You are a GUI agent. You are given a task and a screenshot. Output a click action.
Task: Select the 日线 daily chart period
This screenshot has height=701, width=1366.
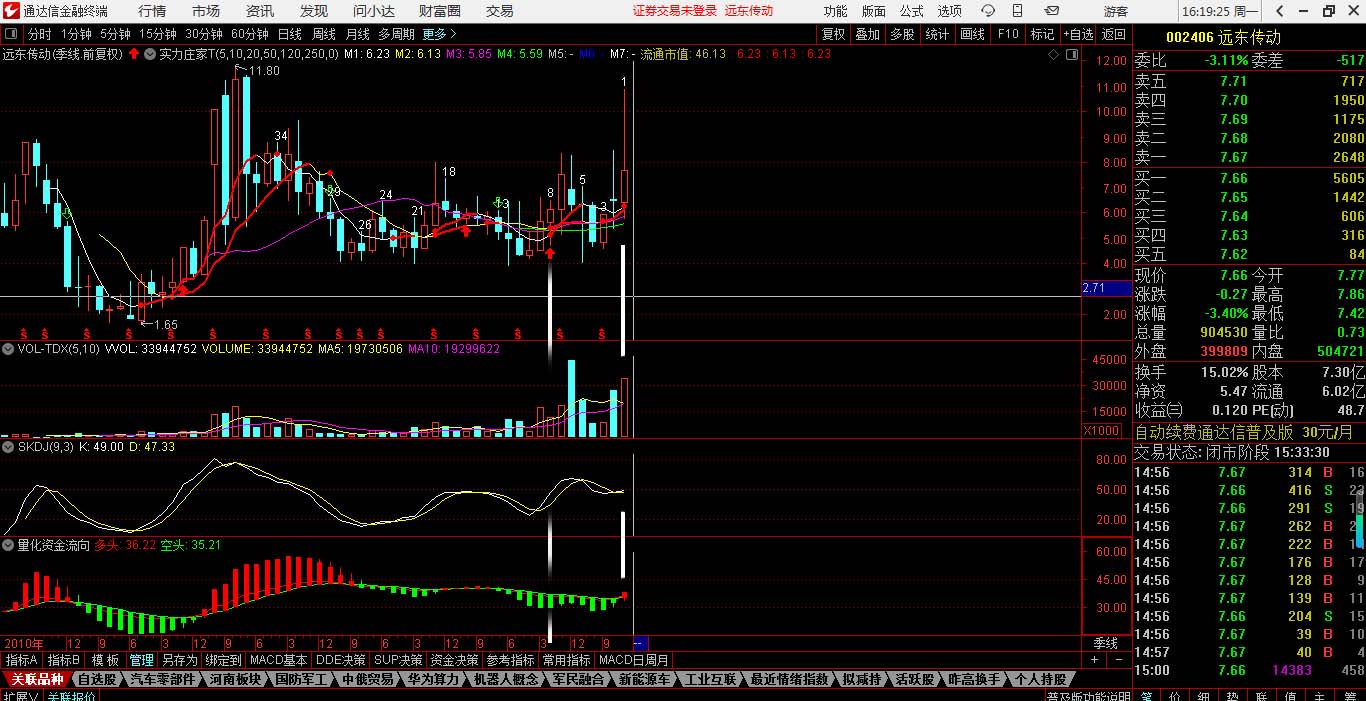289,34
